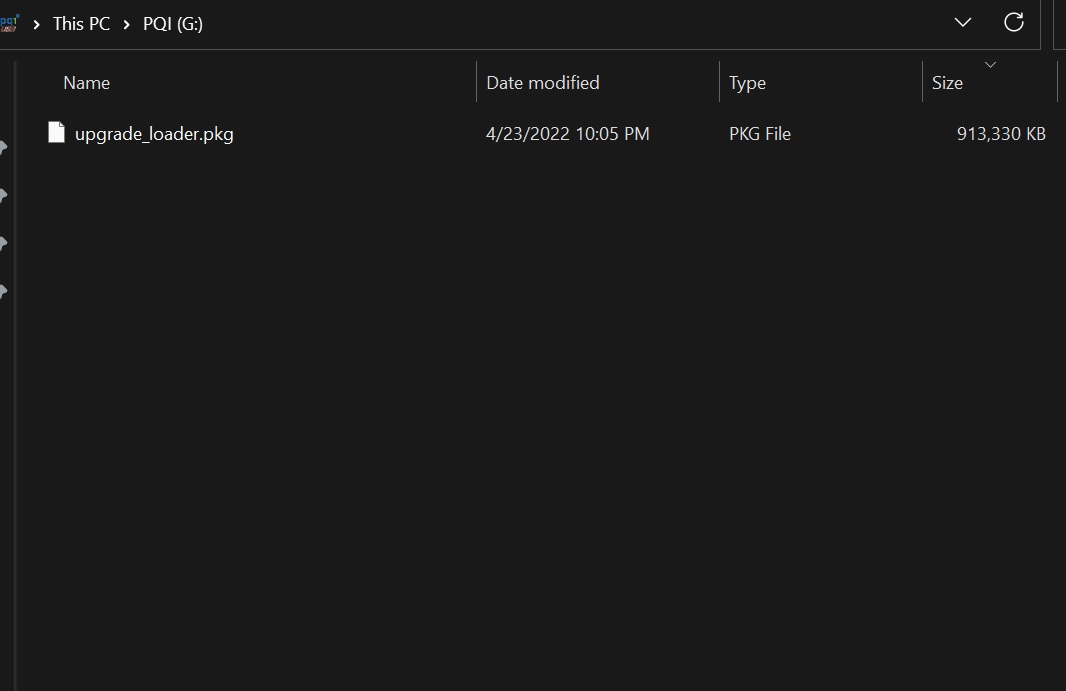The image size is (1066, 691).
Task: Click the bottommost pin icon in navigation pane
Action: (4, 292)
